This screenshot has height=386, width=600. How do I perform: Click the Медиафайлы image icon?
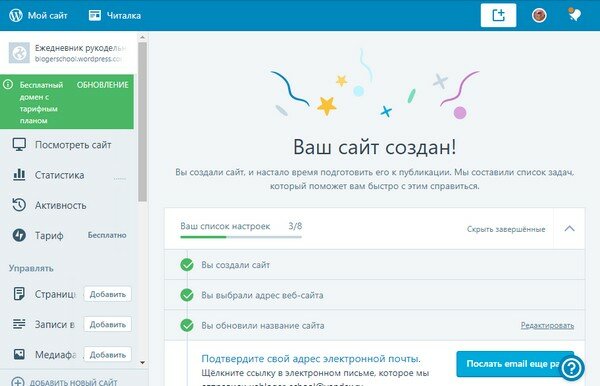[x=19, y=354]
